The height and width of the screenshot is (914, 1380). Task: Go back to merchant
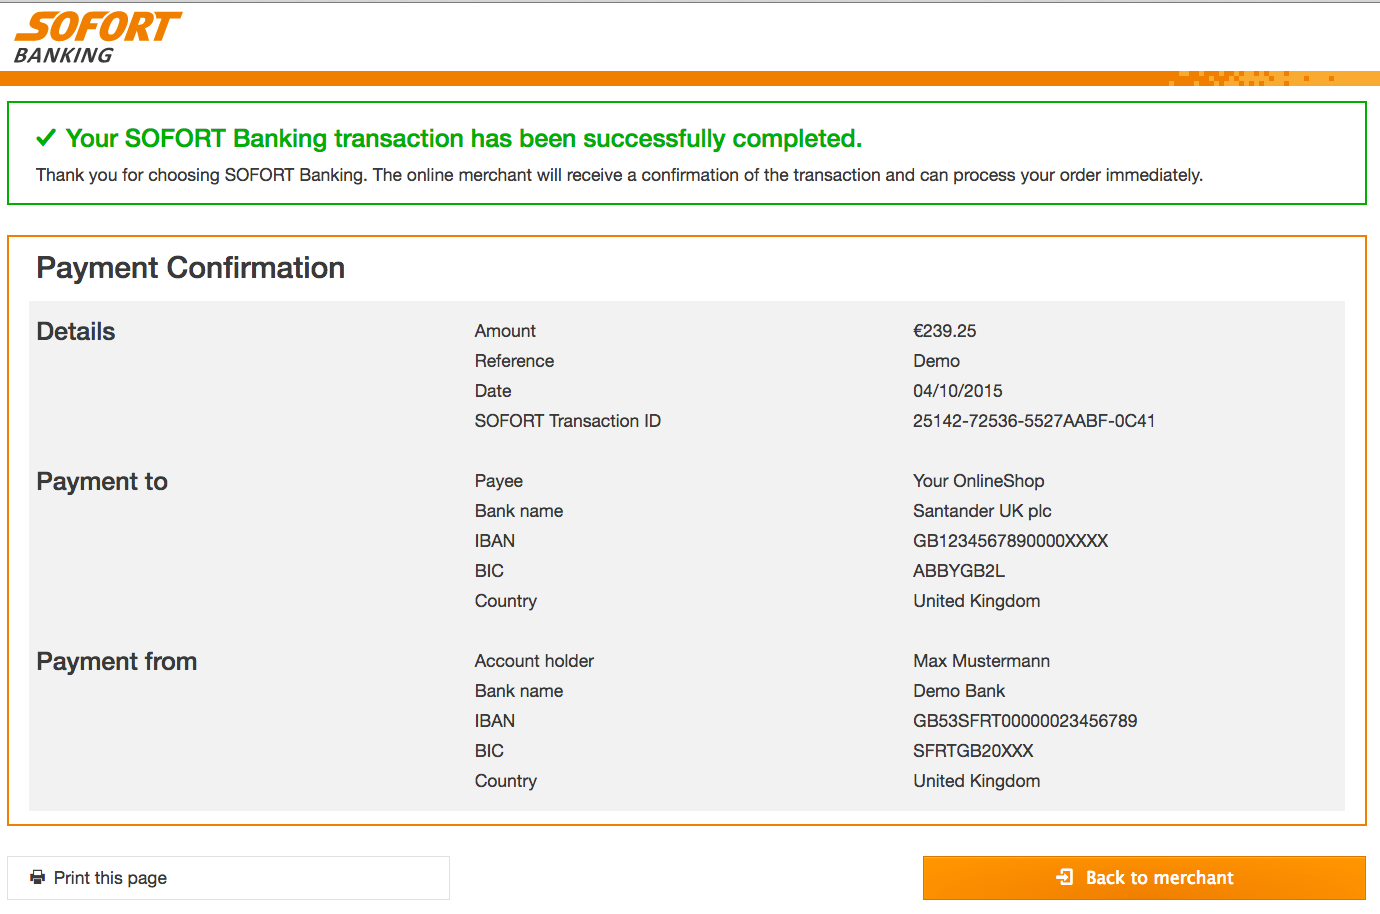[1144, 878]
